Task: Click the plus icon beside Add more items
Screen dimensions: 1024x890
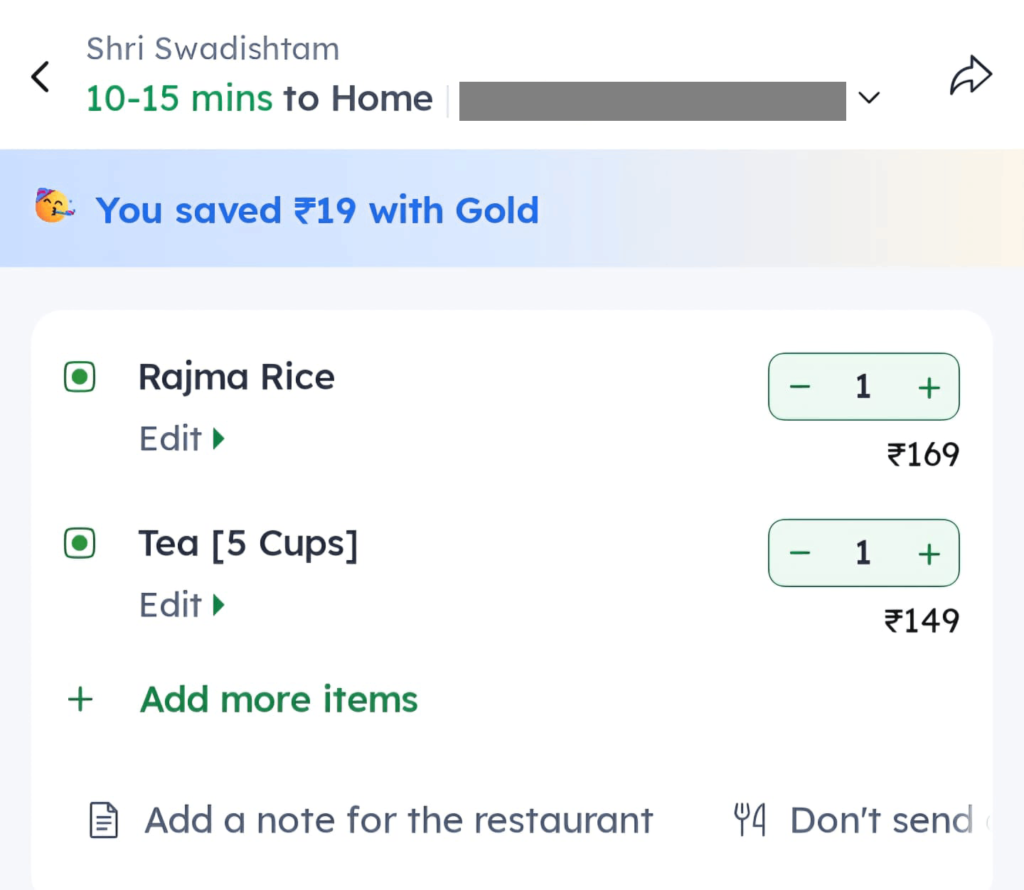Action: 79,700
